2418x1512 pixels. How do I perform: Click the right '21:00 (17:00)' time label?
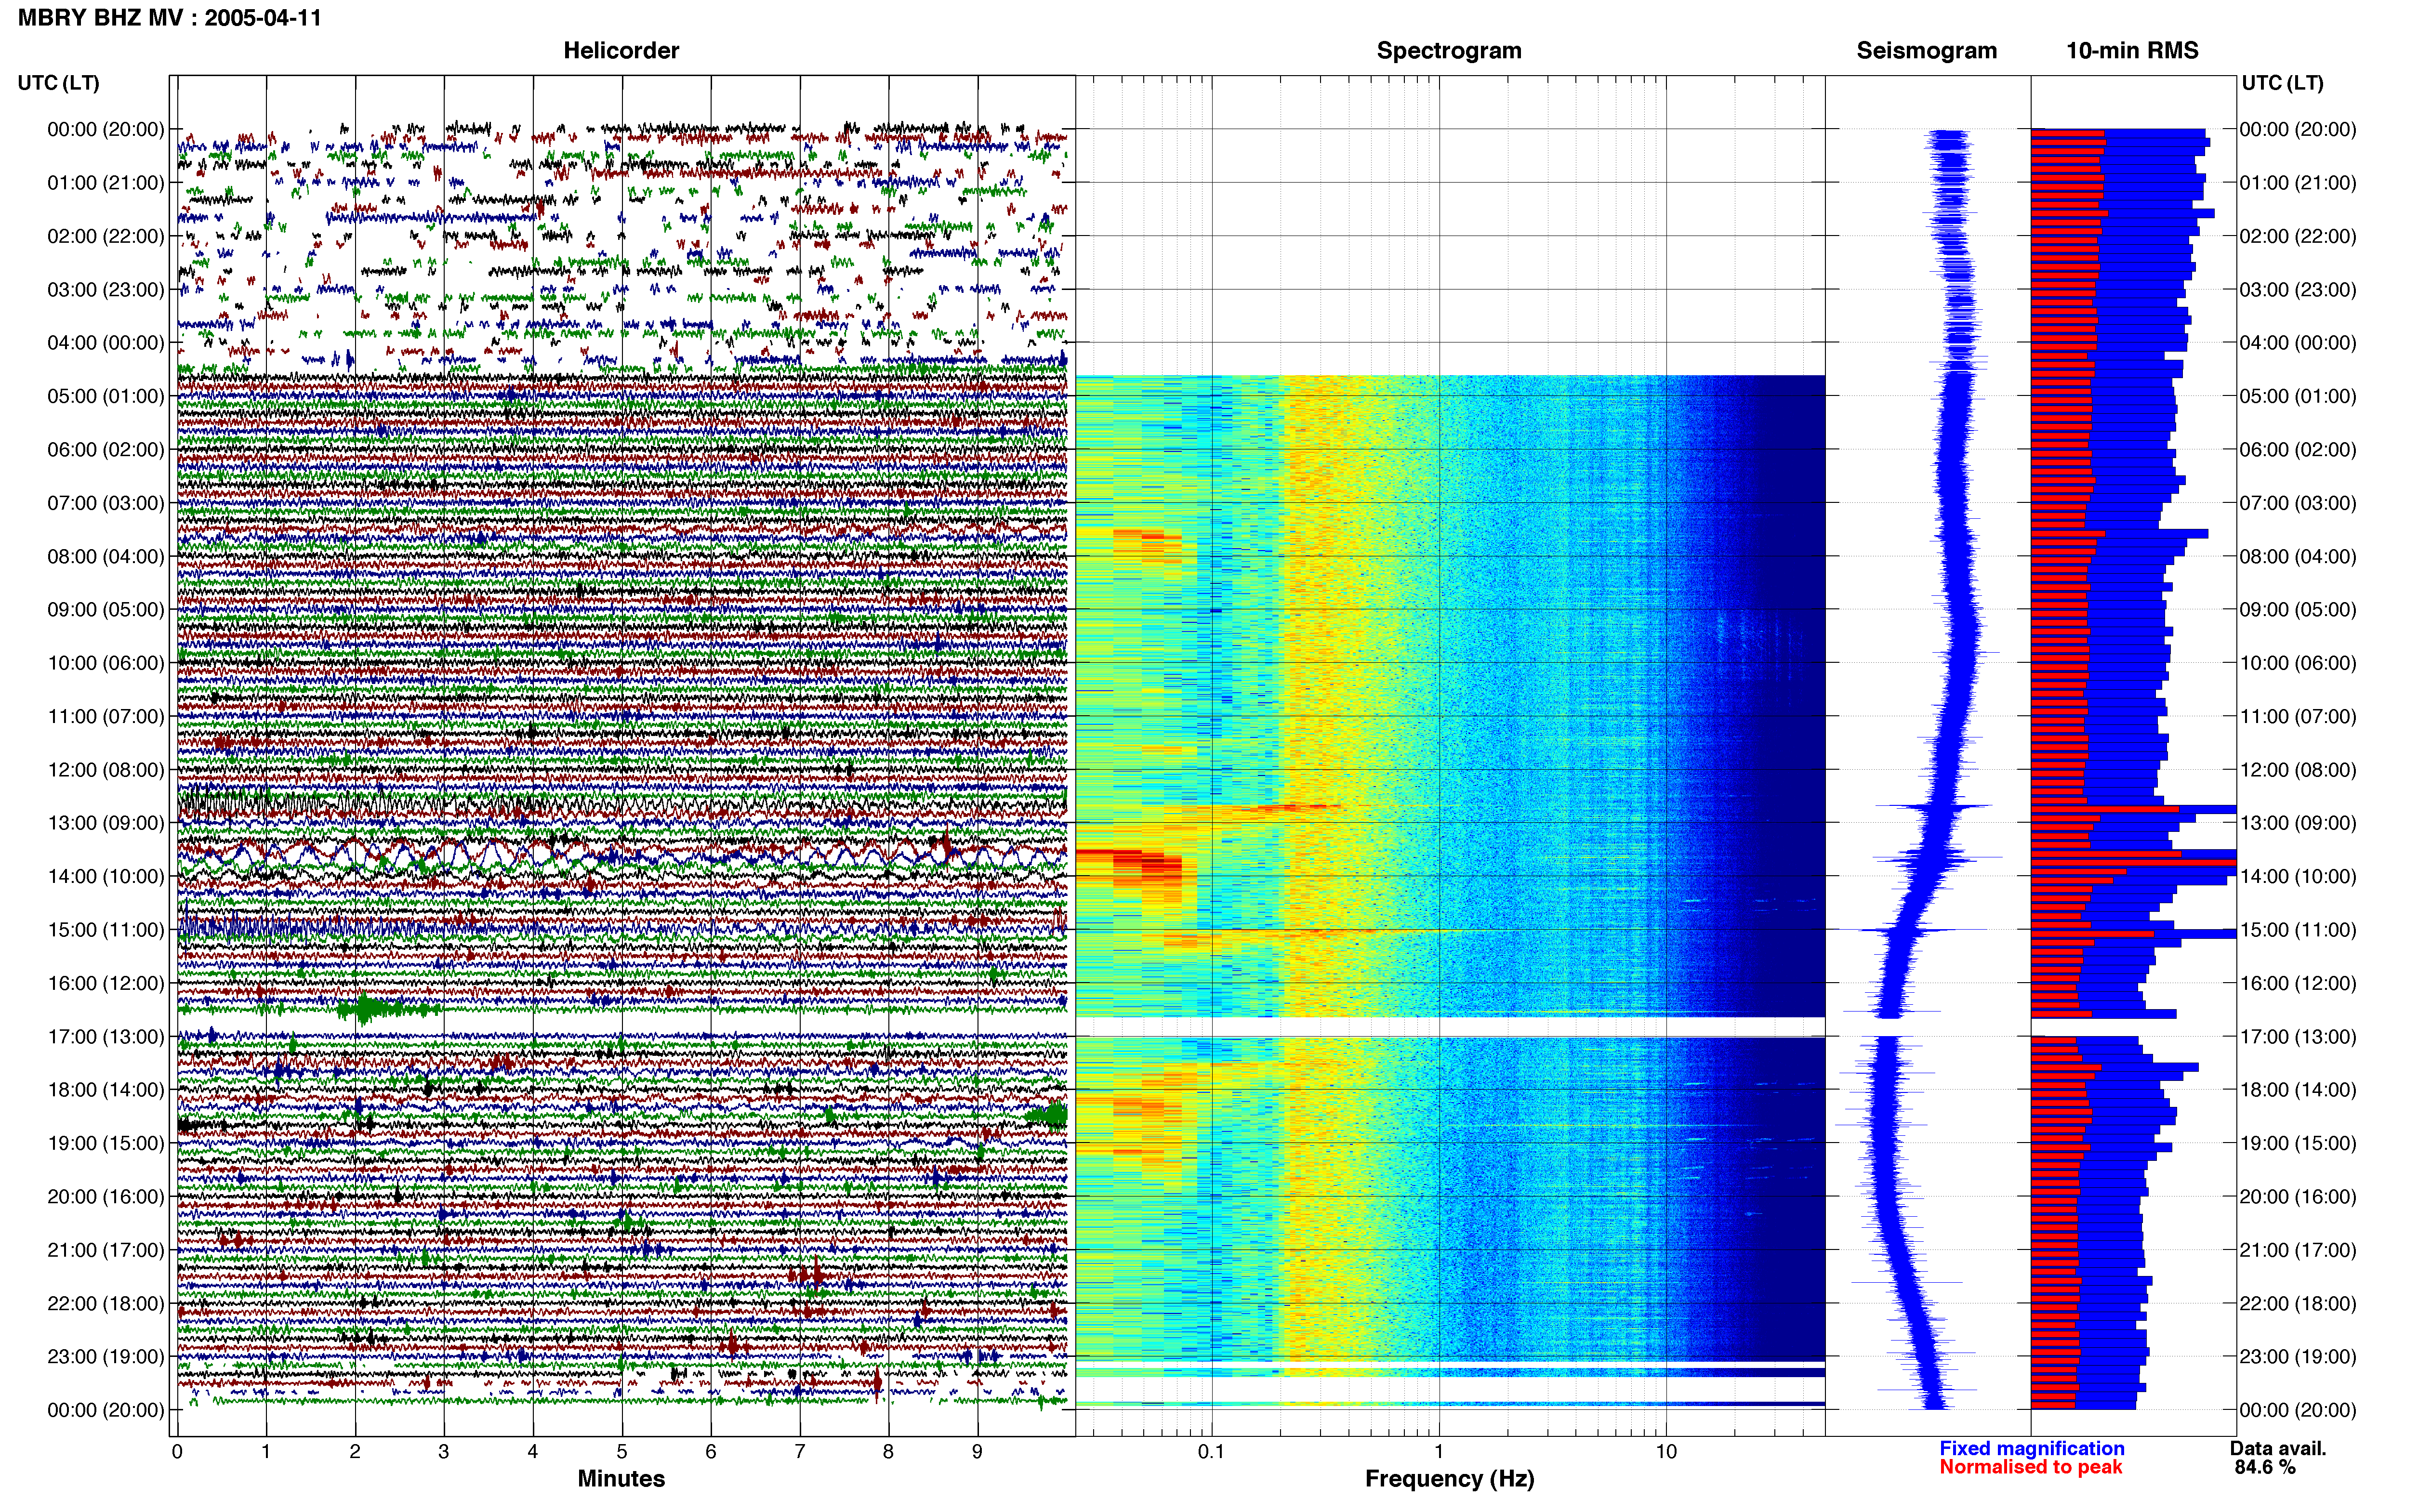click(2298, 1250)
